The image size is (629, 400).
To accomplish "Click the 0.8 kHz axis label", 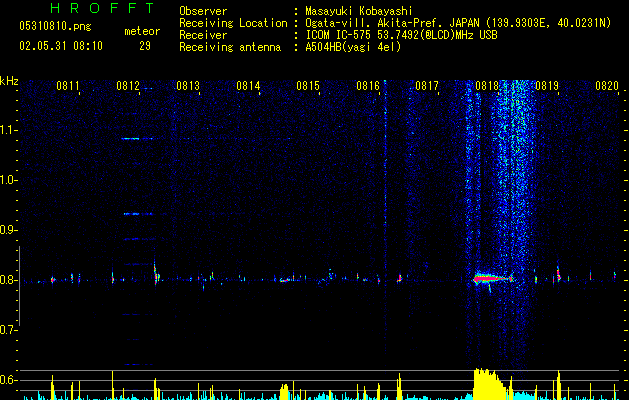I will (8, 280).
